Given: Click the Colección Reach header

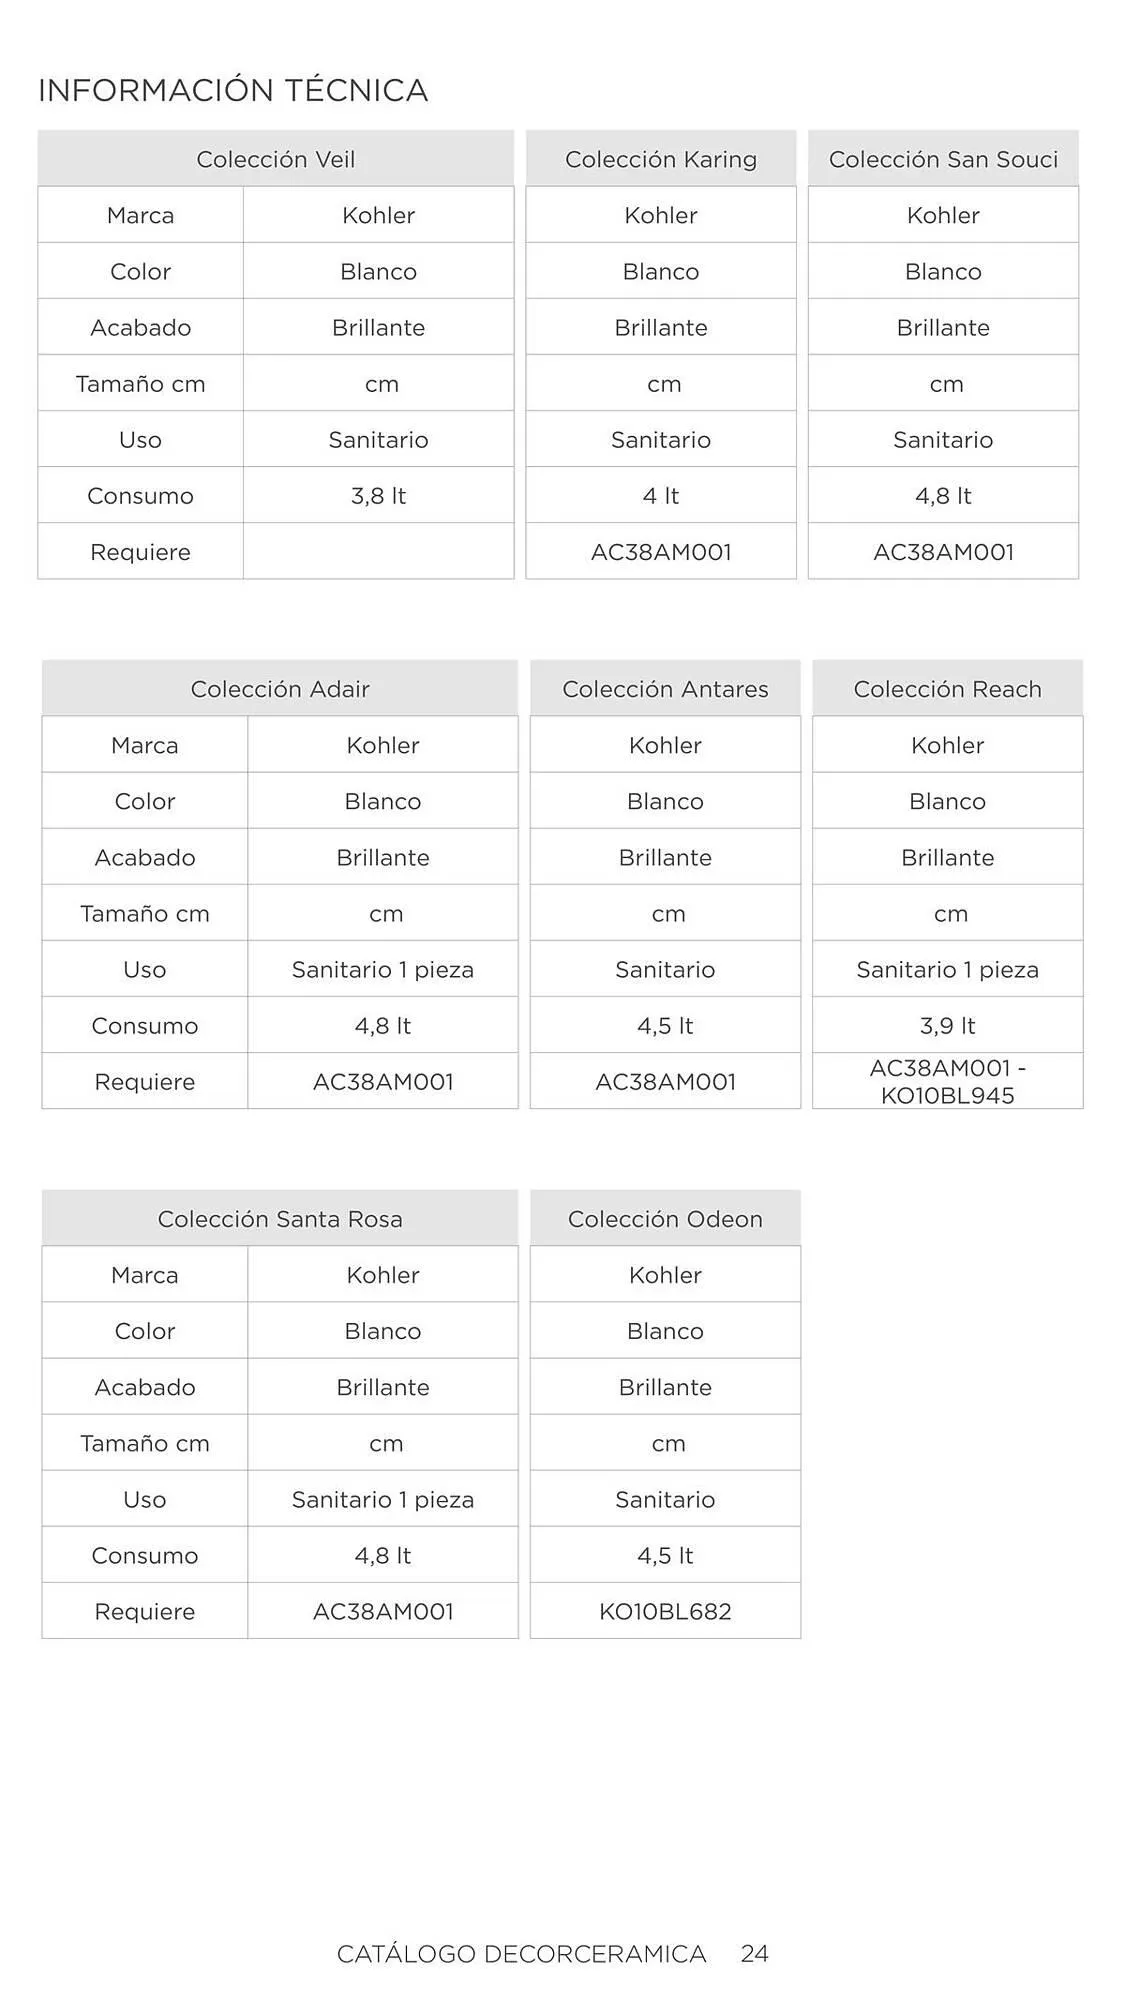Looking at the screenshot, I should click(947, 689).
